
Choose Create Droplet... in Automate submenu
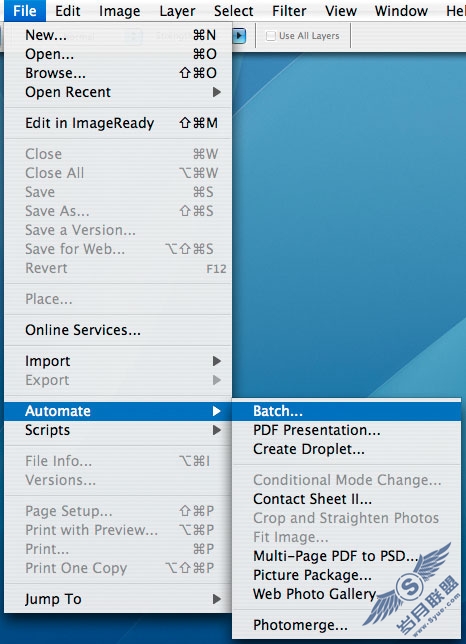point(347,449)
